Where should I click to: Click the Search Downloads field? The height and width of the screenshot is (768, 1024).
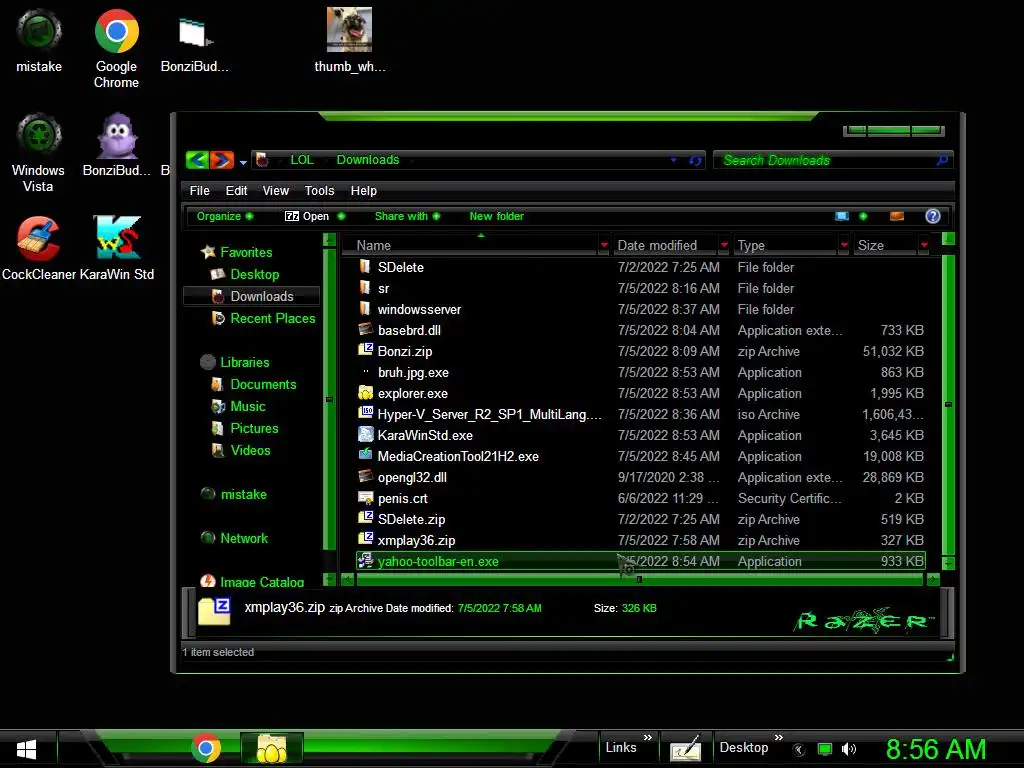833,160
